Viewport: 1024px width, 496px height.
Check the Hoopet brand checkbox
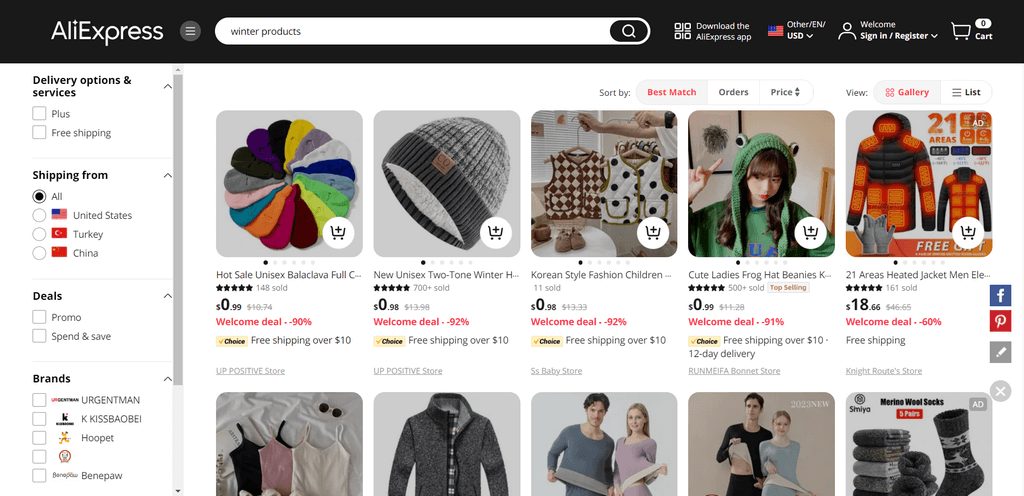(39, 438)
